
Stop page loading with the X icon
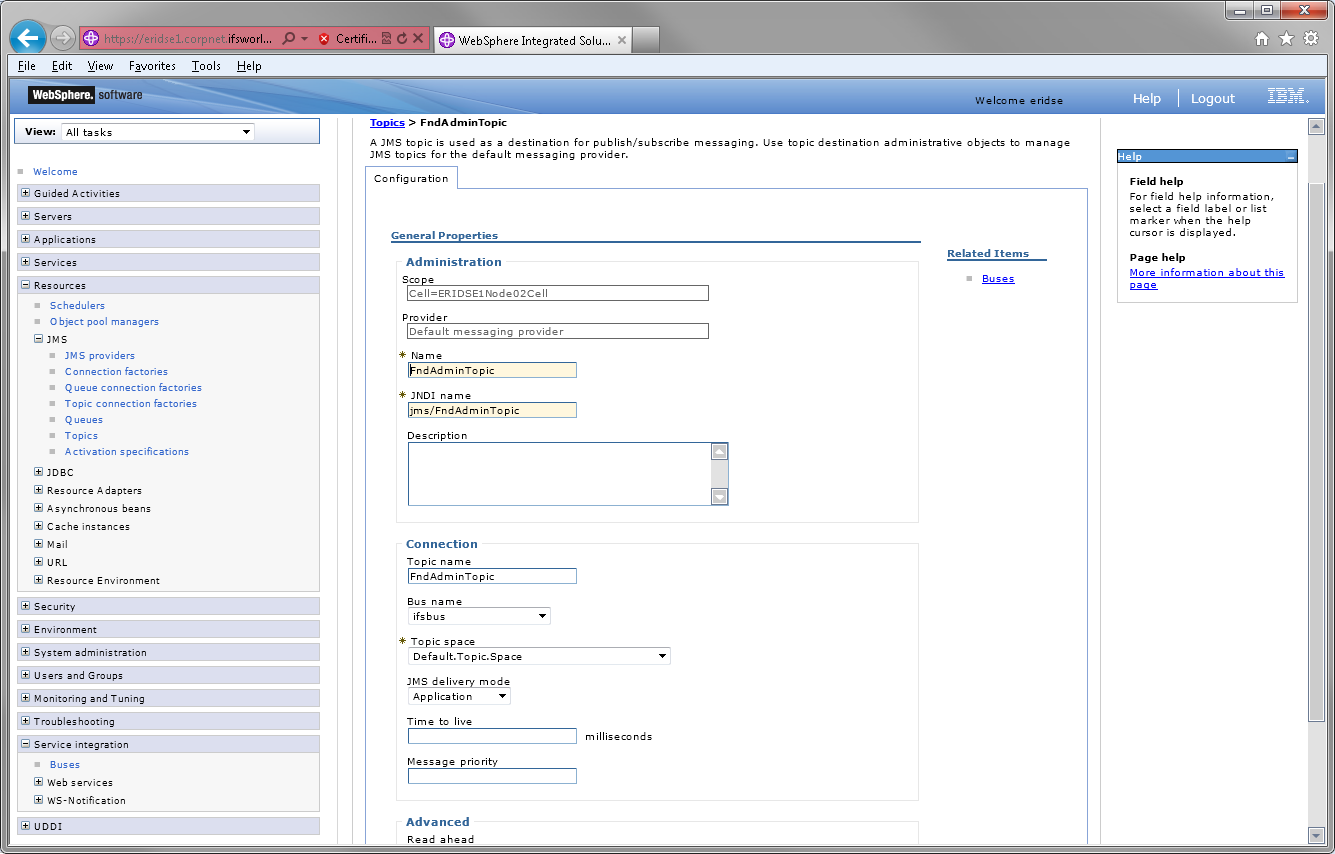[x=417, y=38]
